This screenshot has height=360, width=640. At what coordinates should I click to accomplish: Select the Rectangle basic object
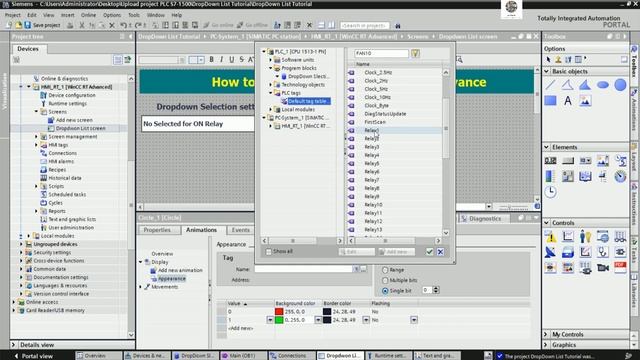click(550, 100)
